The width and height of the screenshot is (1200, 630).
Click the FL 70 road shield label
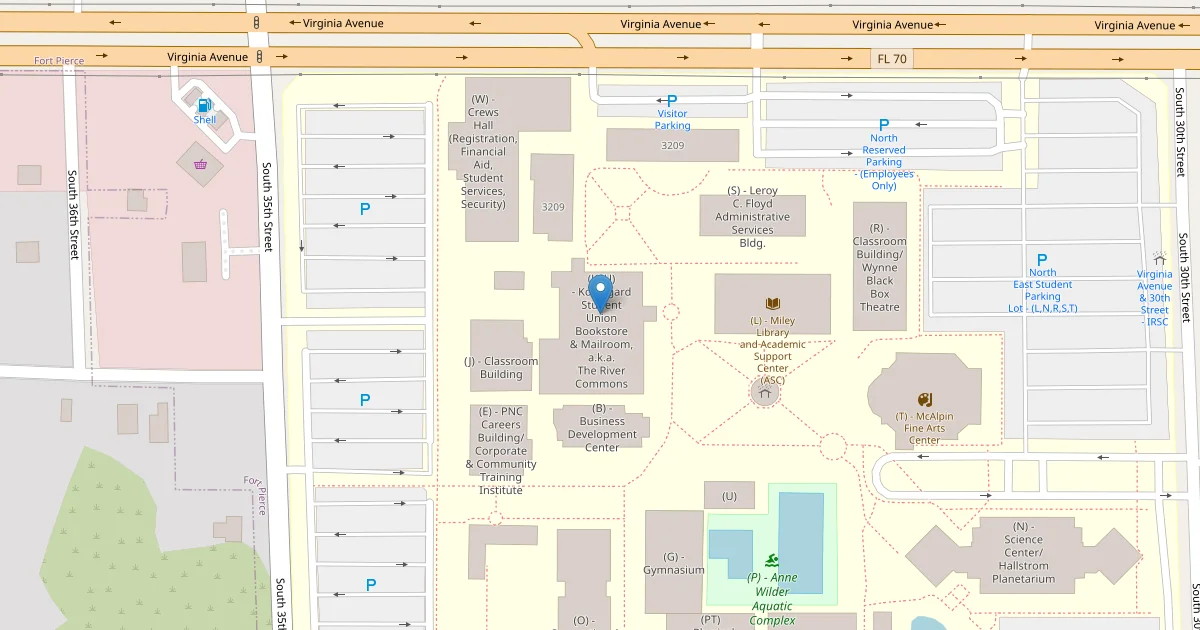890,59
